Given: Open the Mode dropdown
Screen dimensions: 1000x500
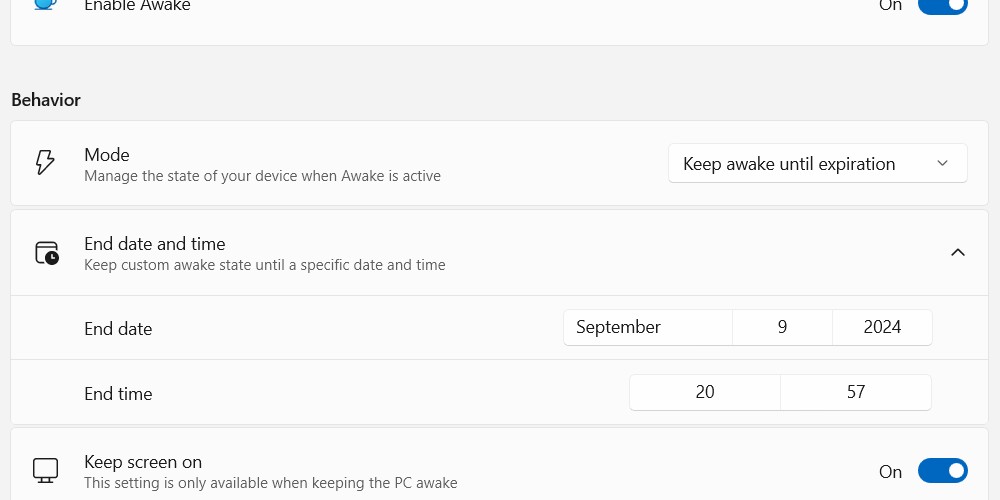Looking at the screenshot, I should click(x=818, y=163).
